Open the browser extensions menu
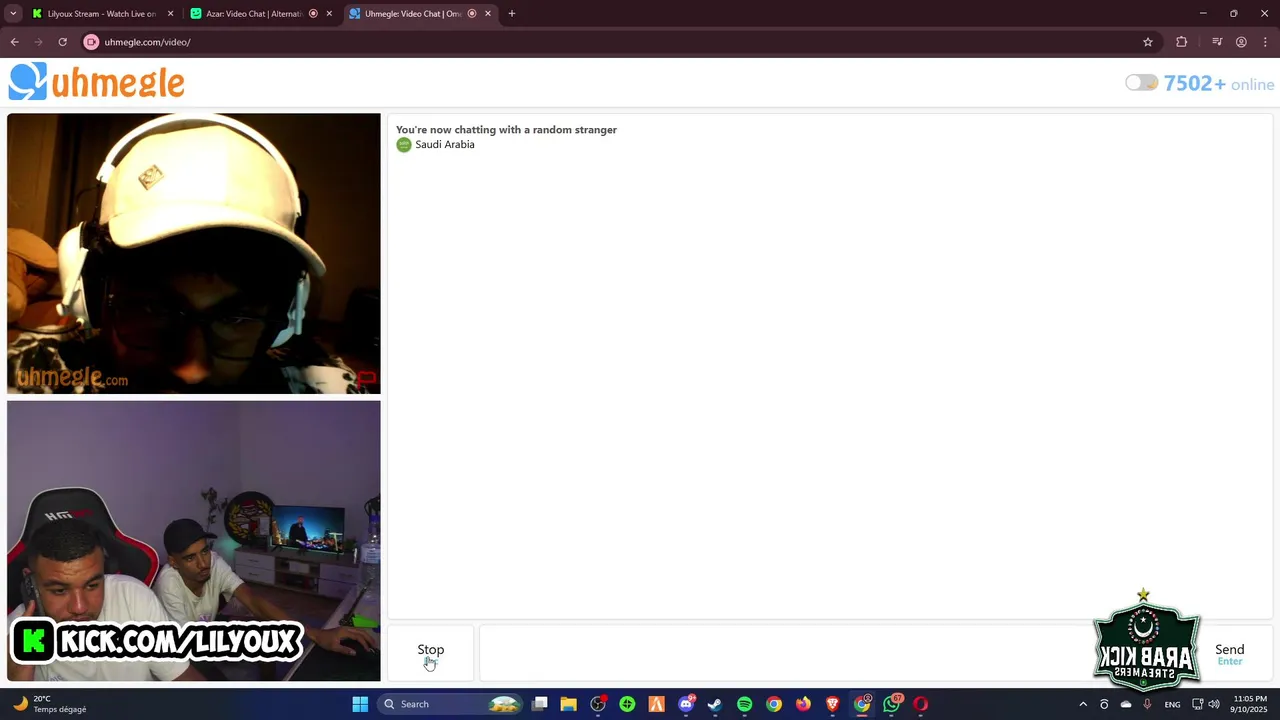1280x720 pixels. click(x=1182, y=42)
